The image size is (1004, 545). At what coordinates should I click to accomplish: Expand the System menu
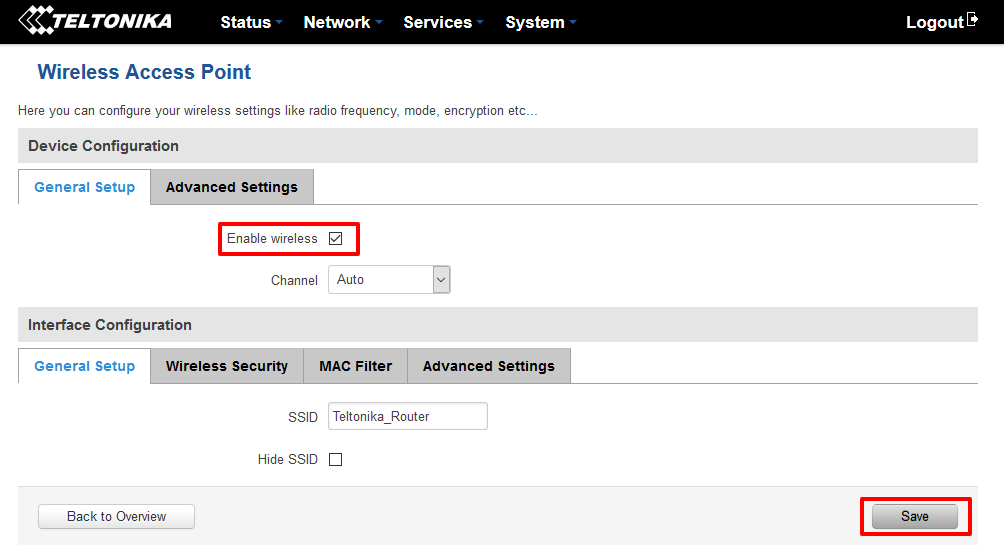(x=540, y=22)
